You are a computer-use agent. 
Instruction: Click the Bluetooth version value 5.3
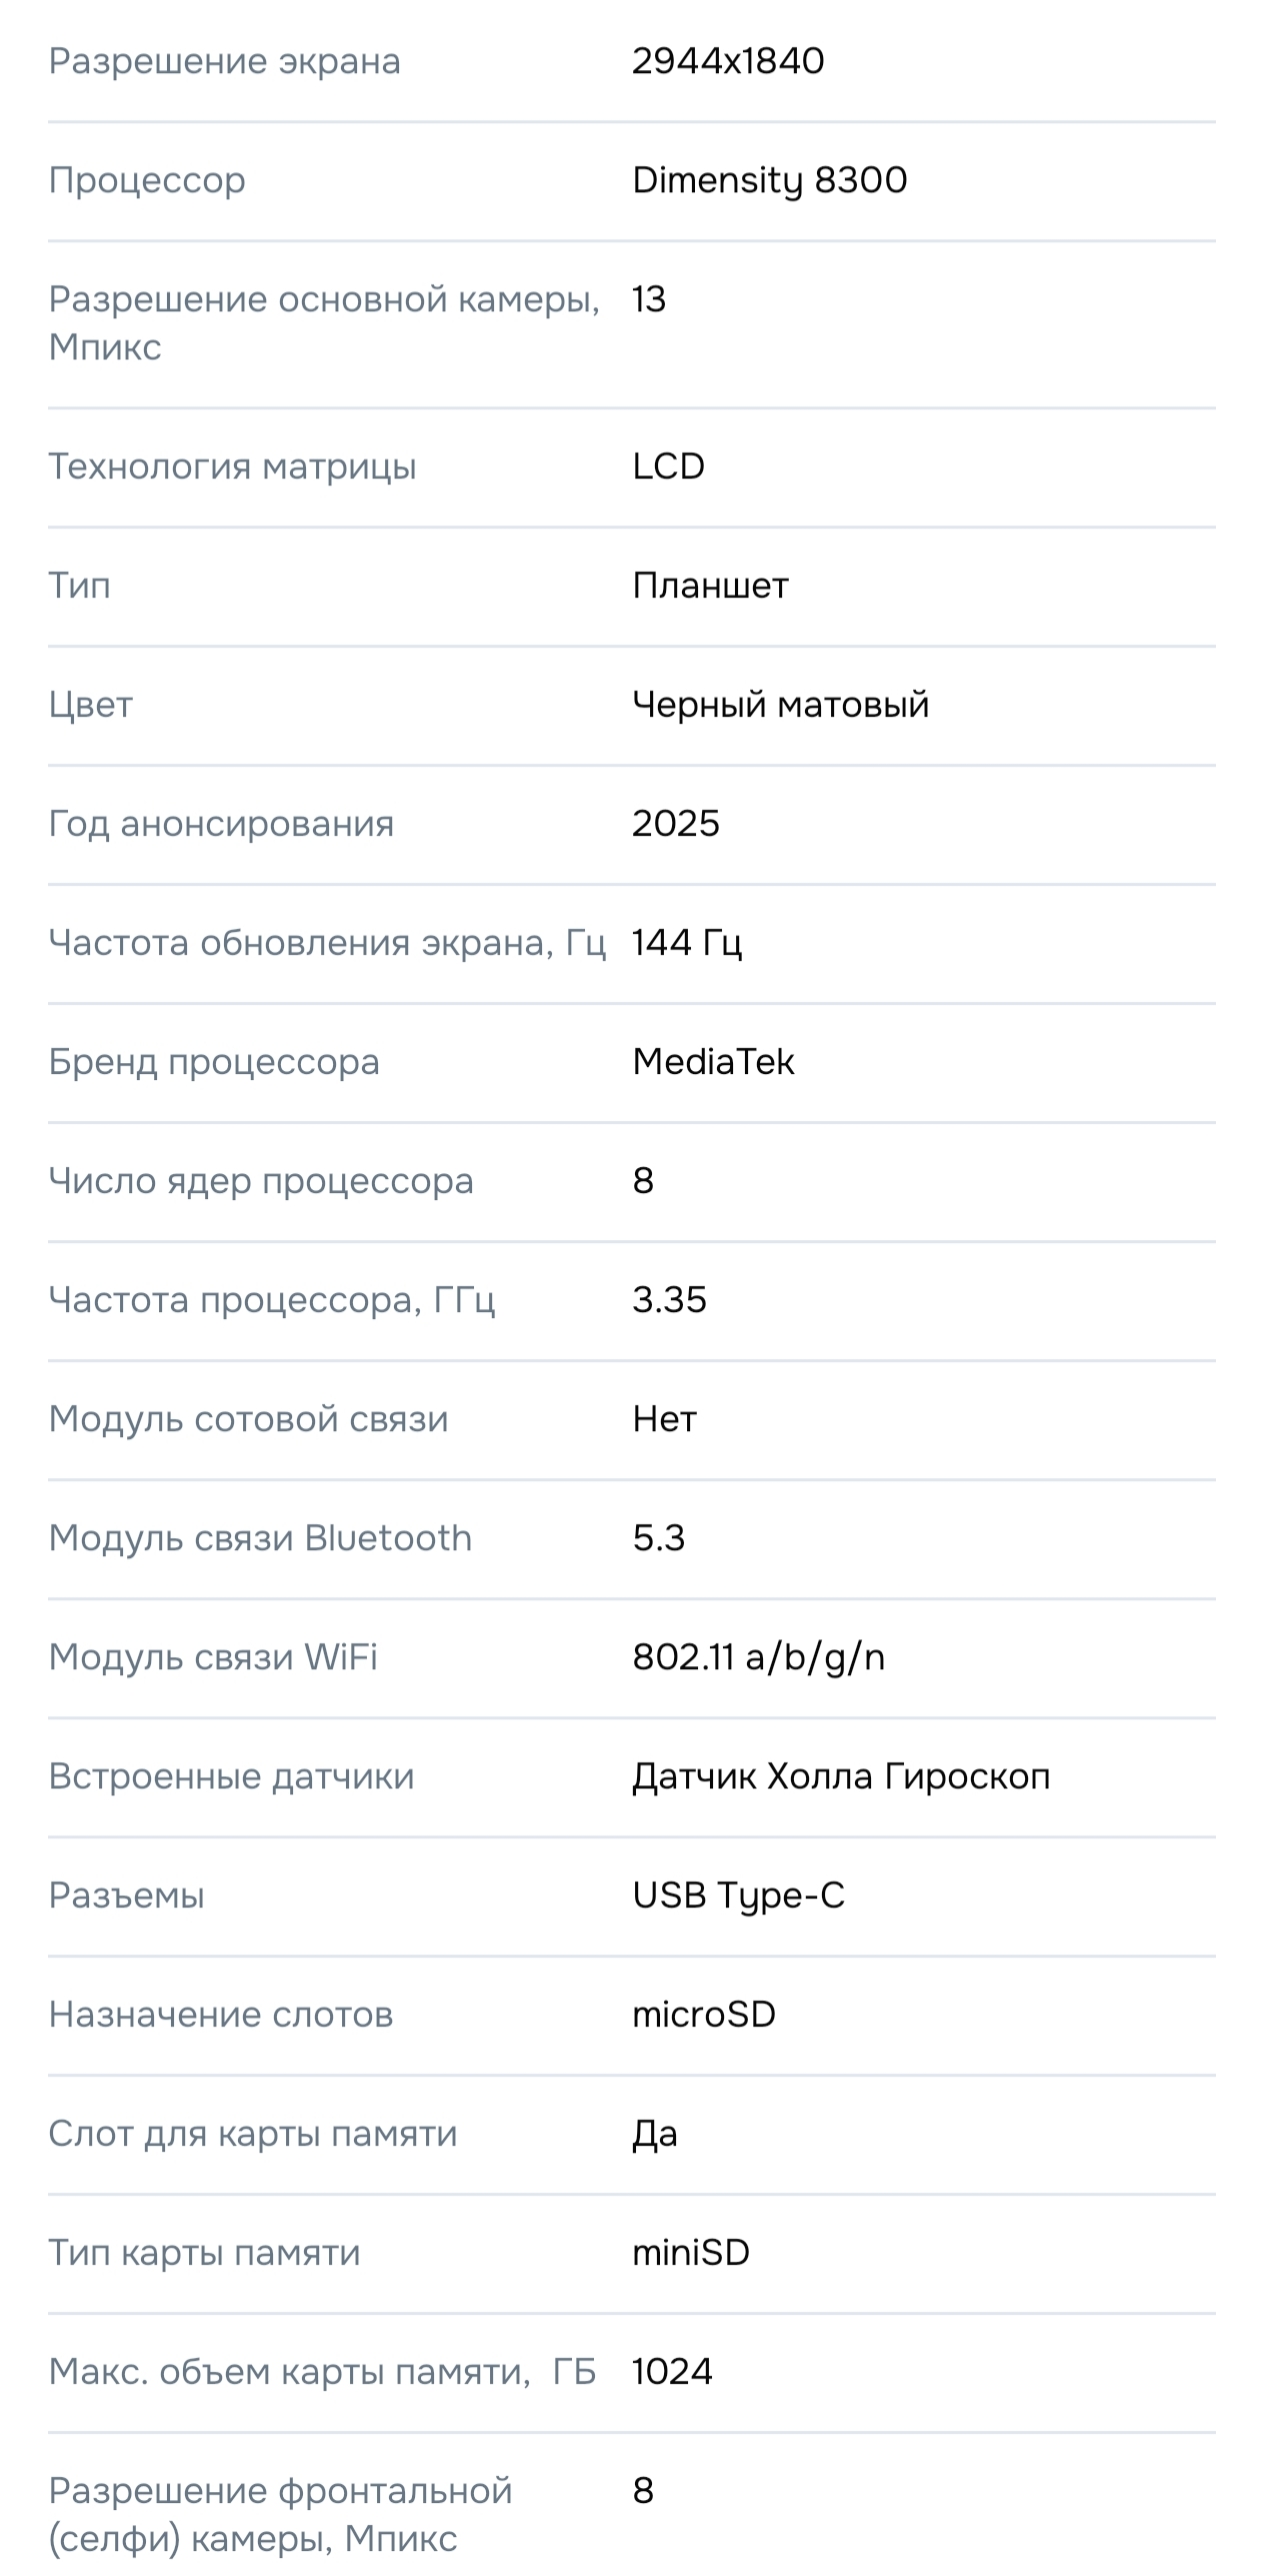click(x=658, y=1537)
